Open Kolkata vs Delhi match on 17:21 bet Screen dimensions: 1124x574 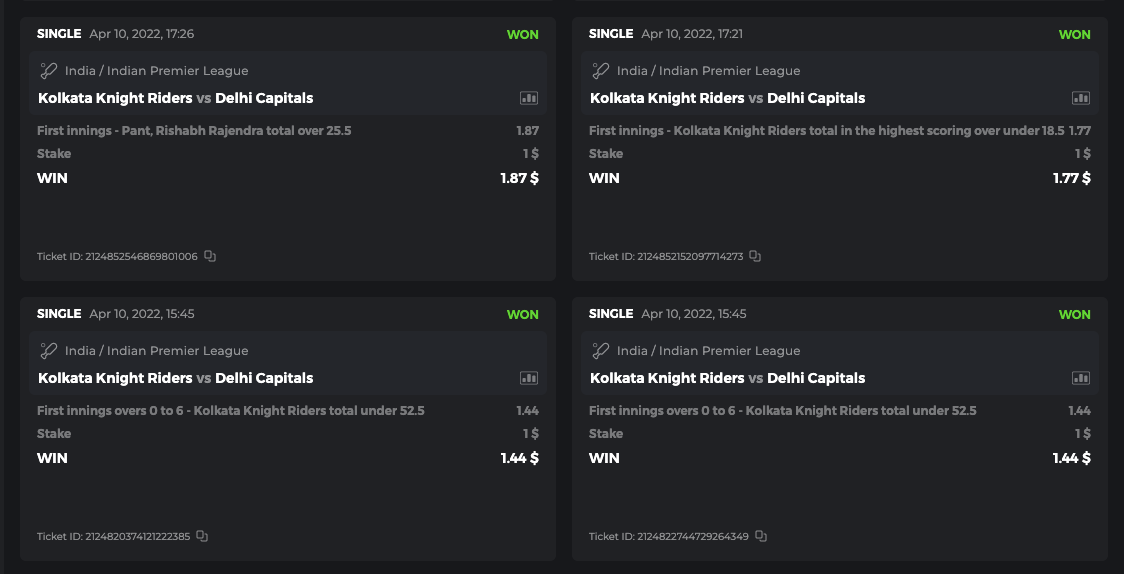(728, 98)
